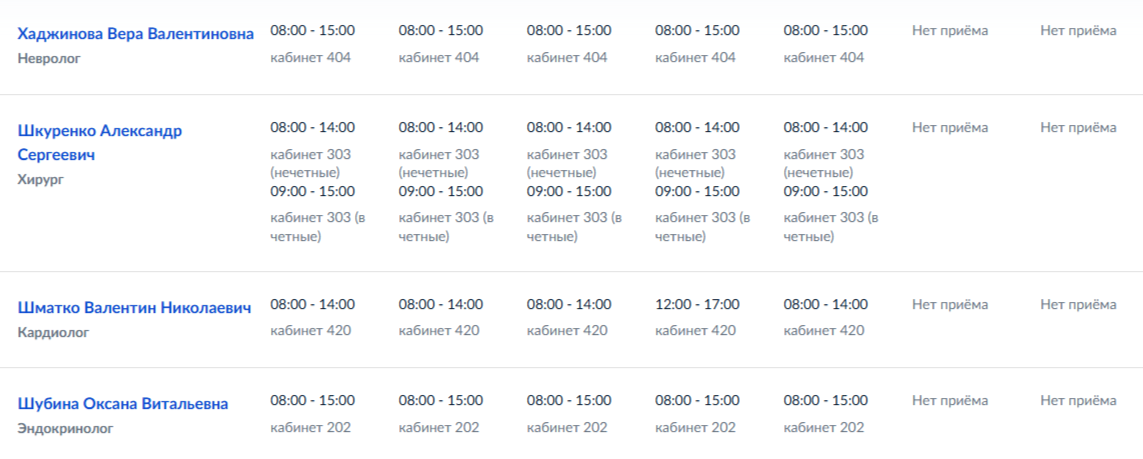
Task: Click first кабинет 202 in Шубина row
Action: pos(310,427)
